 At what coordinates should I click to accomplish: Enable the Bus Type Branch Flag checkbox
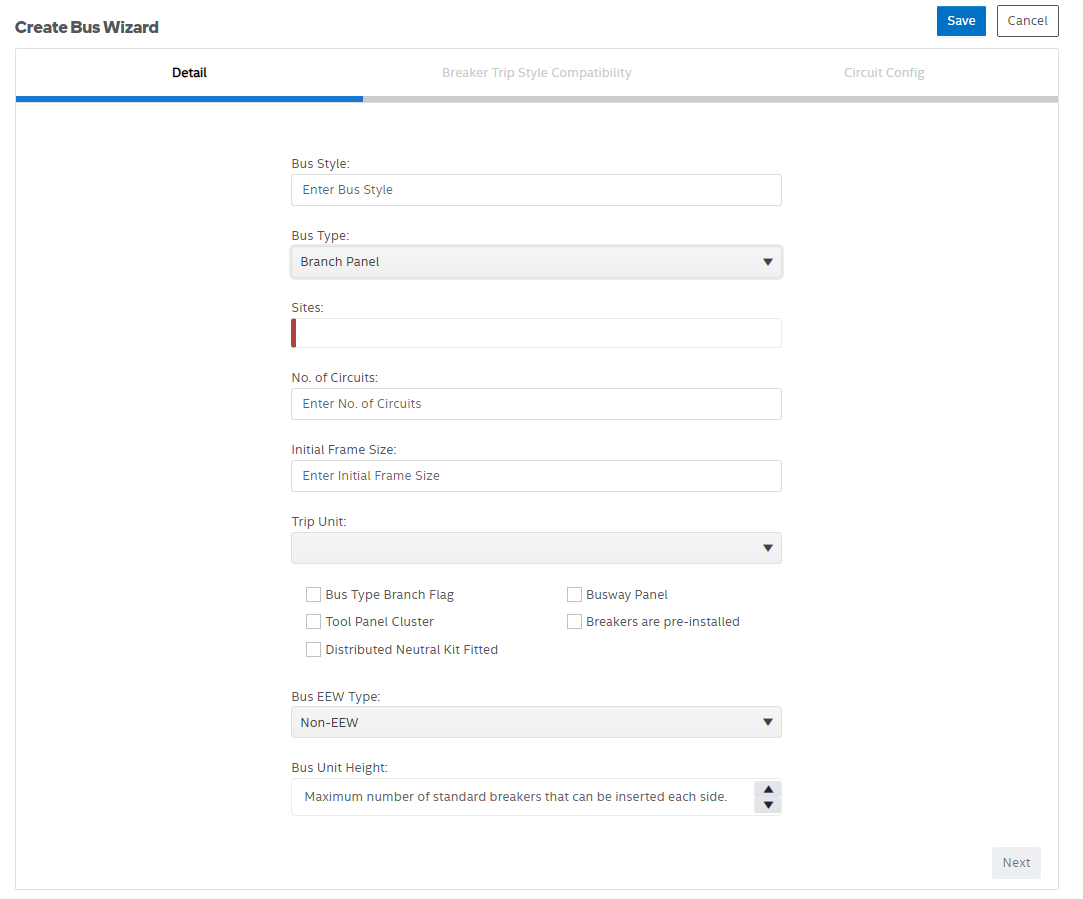(314, 595)
